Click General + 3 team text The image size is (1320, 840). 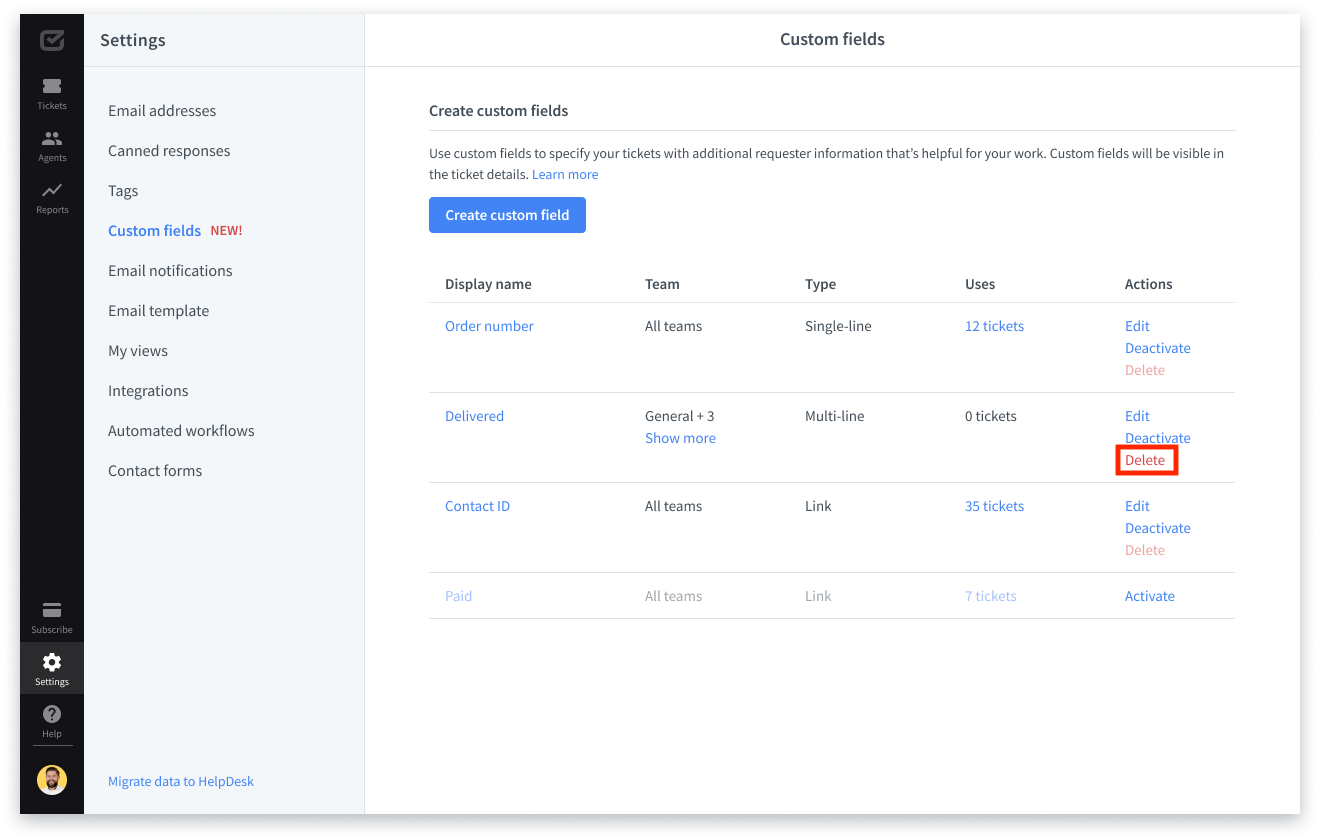tap(680, 416)
